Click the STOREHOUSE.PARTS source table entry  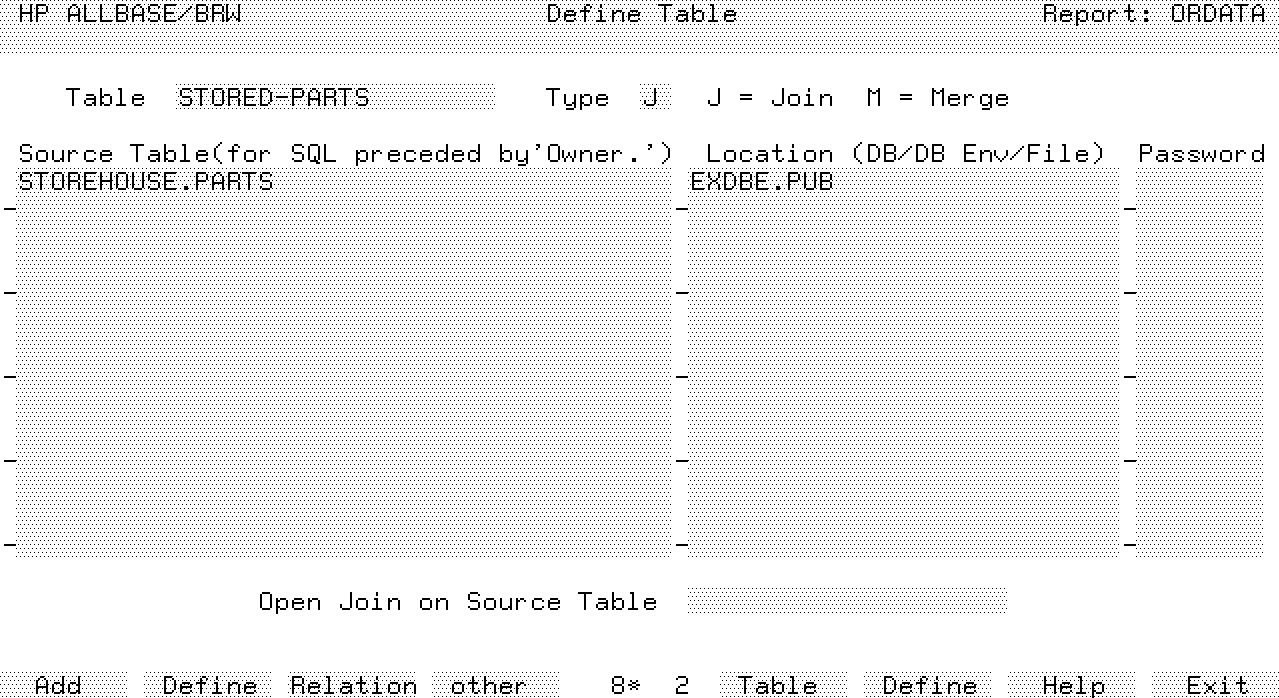click(x=146, y=182)
